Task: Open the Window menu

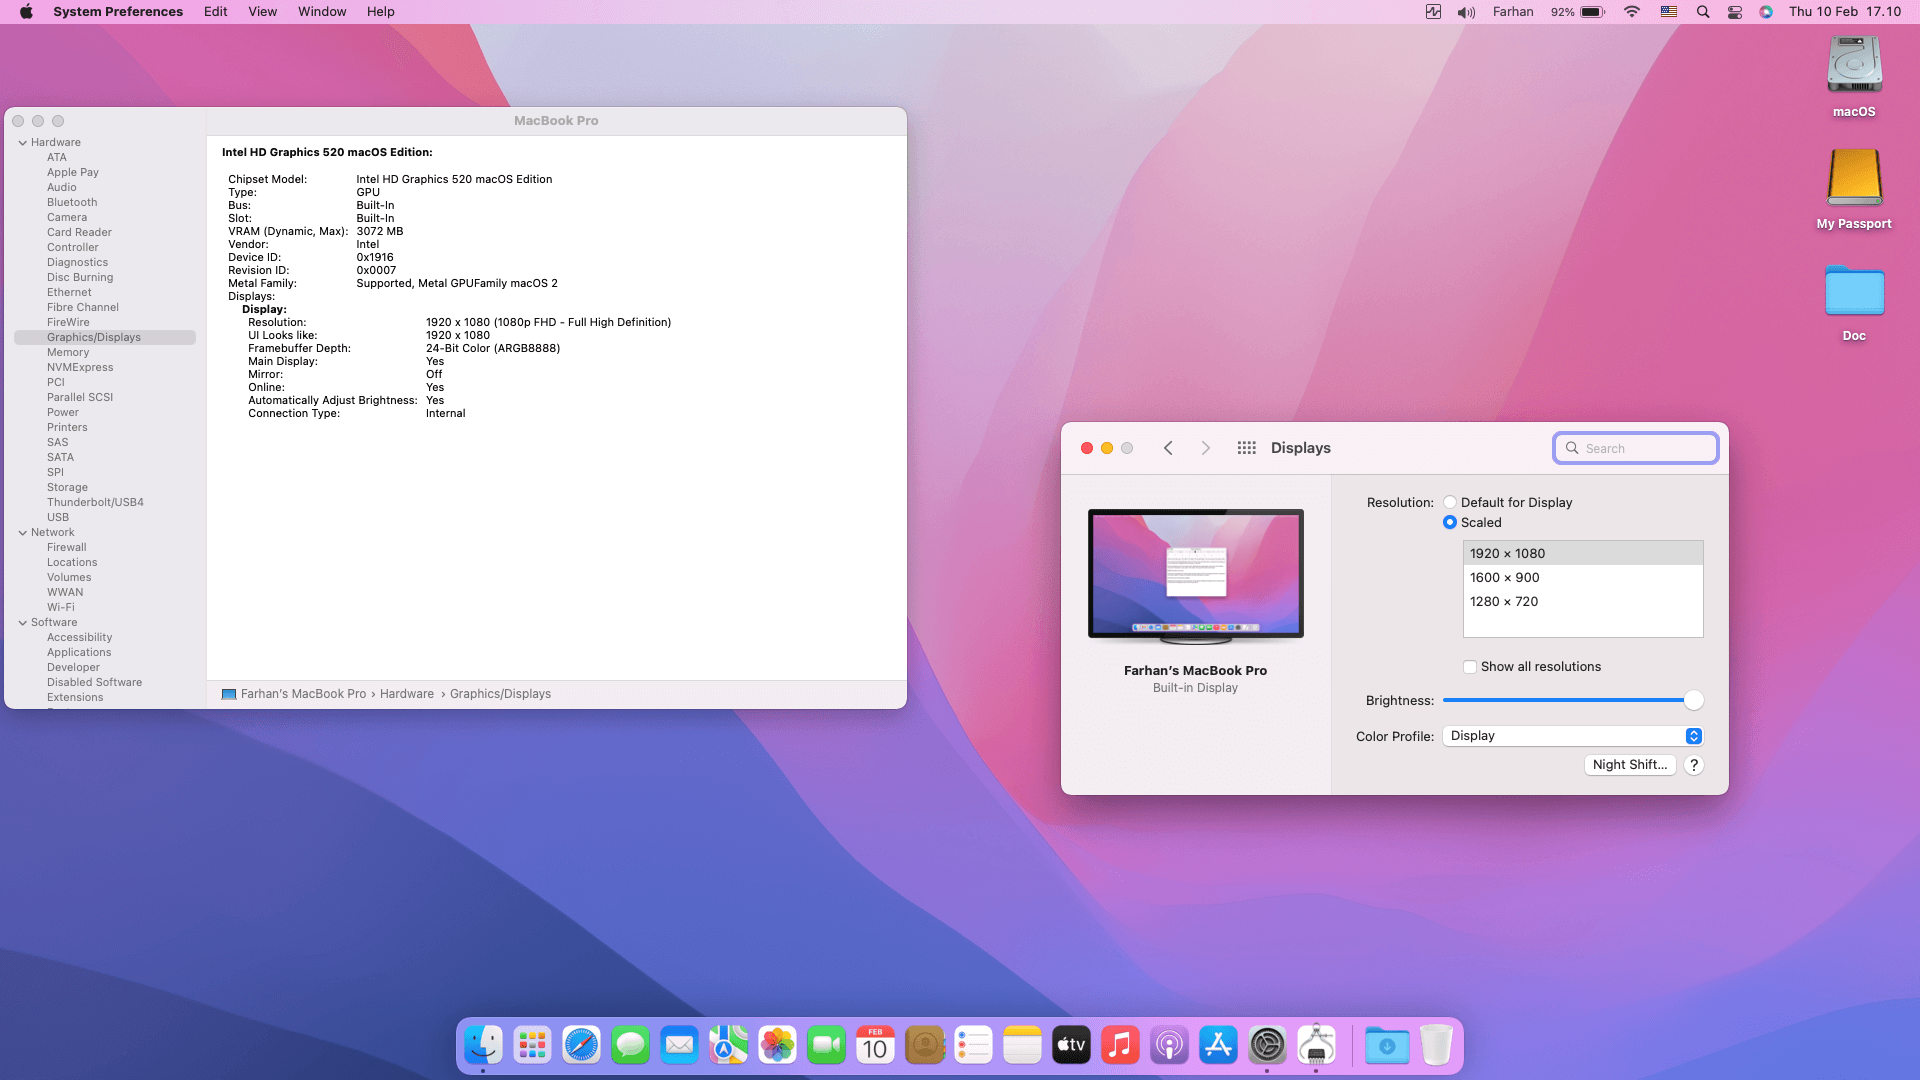Action: pyautogui.click(x=322, y=12)
